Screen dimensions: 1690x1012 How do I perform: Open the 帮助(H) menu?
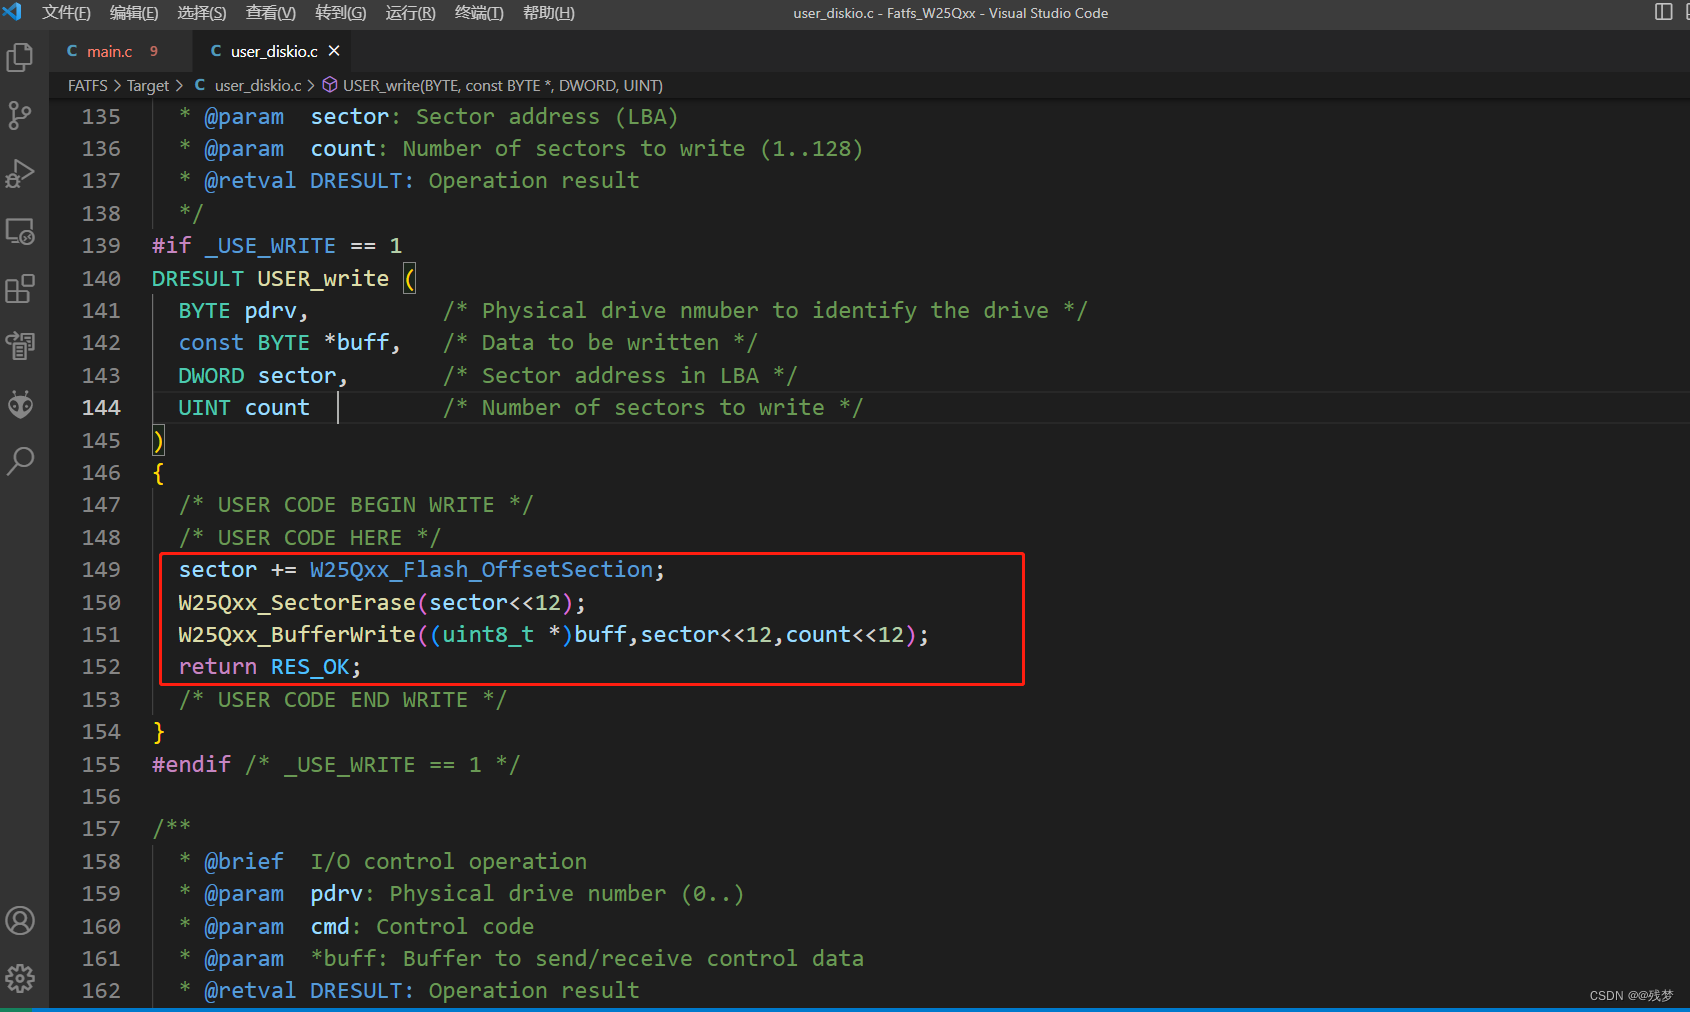(549, 13)
